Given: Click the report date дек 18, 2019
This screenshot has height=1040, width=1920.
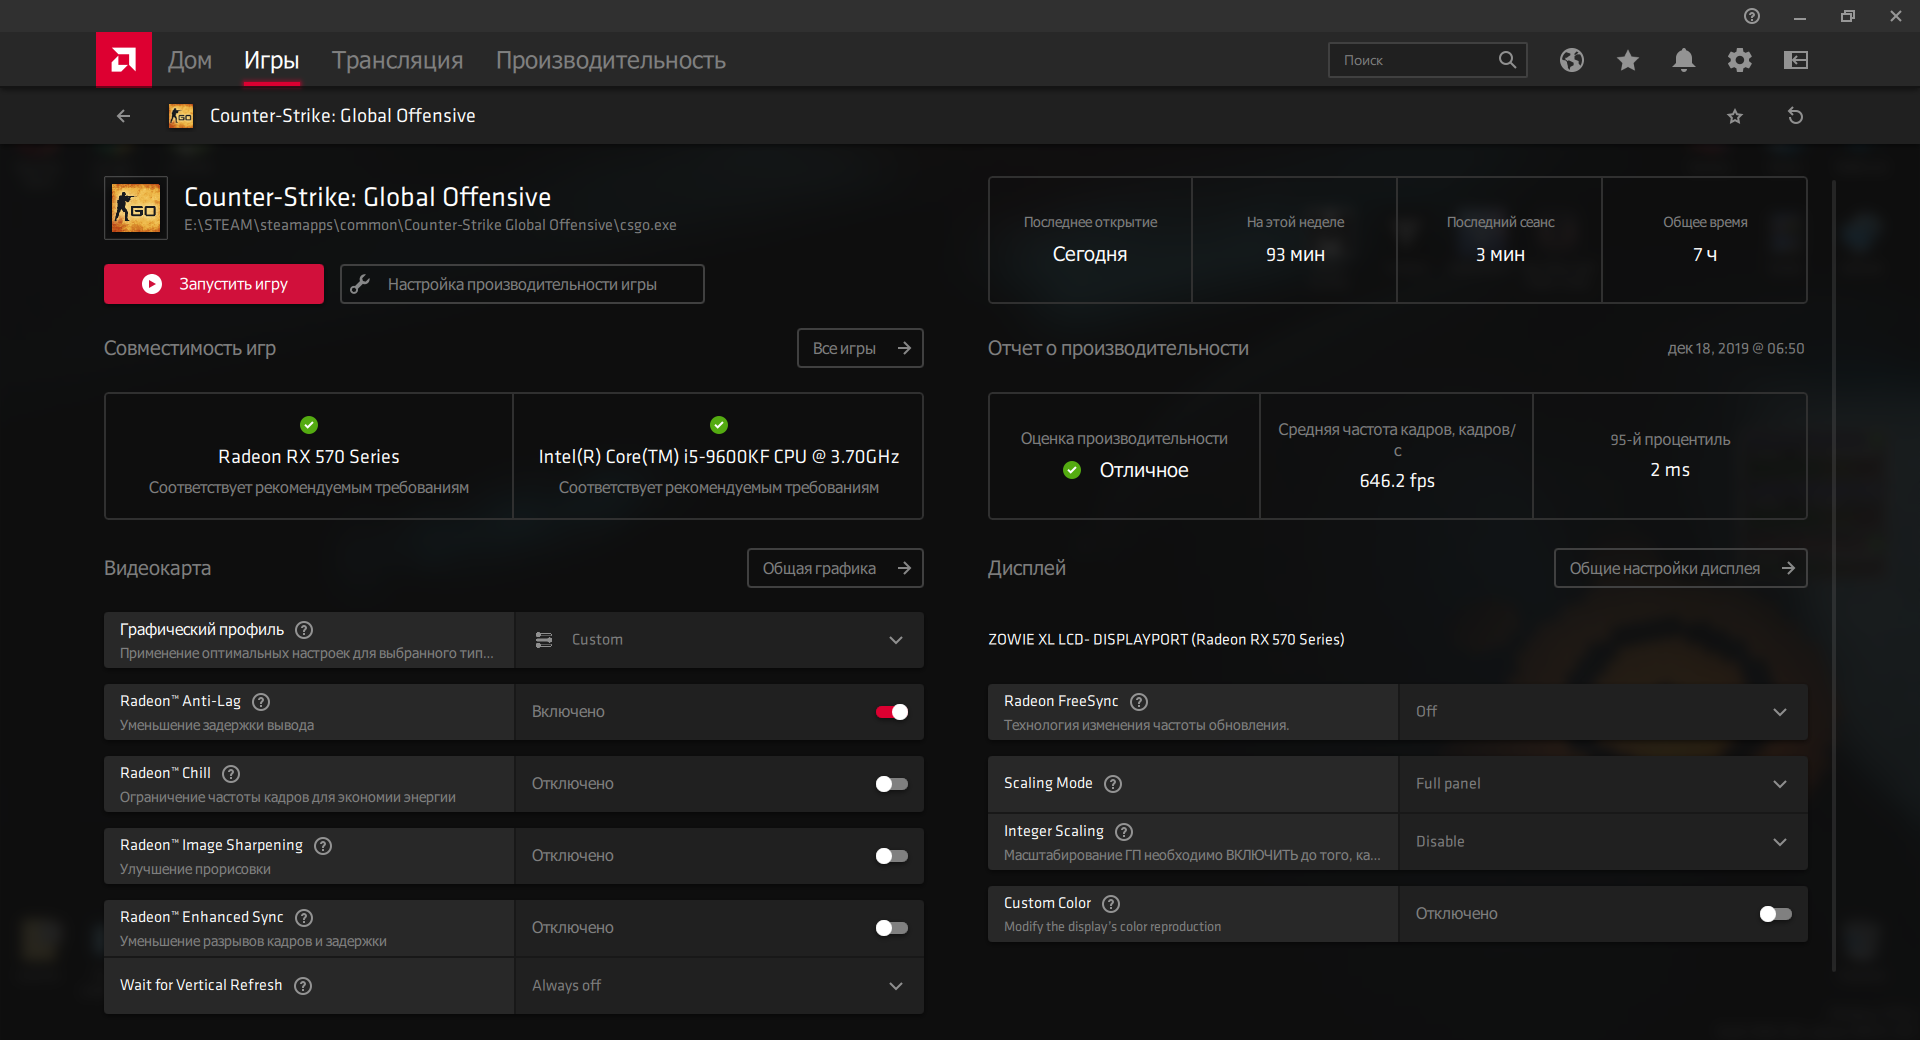Looking at the screenshot, I should point(1736,348).
